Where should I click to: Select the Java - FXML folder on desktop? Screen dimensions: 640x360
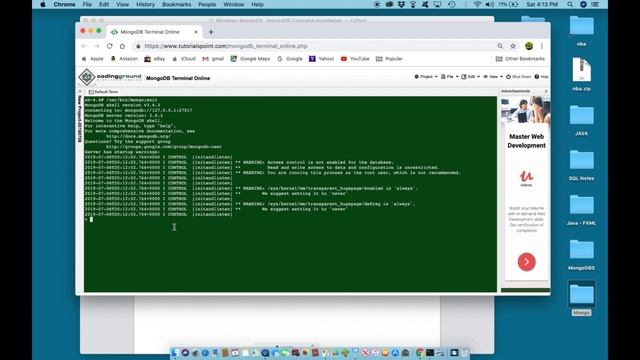tap(581, 210)
